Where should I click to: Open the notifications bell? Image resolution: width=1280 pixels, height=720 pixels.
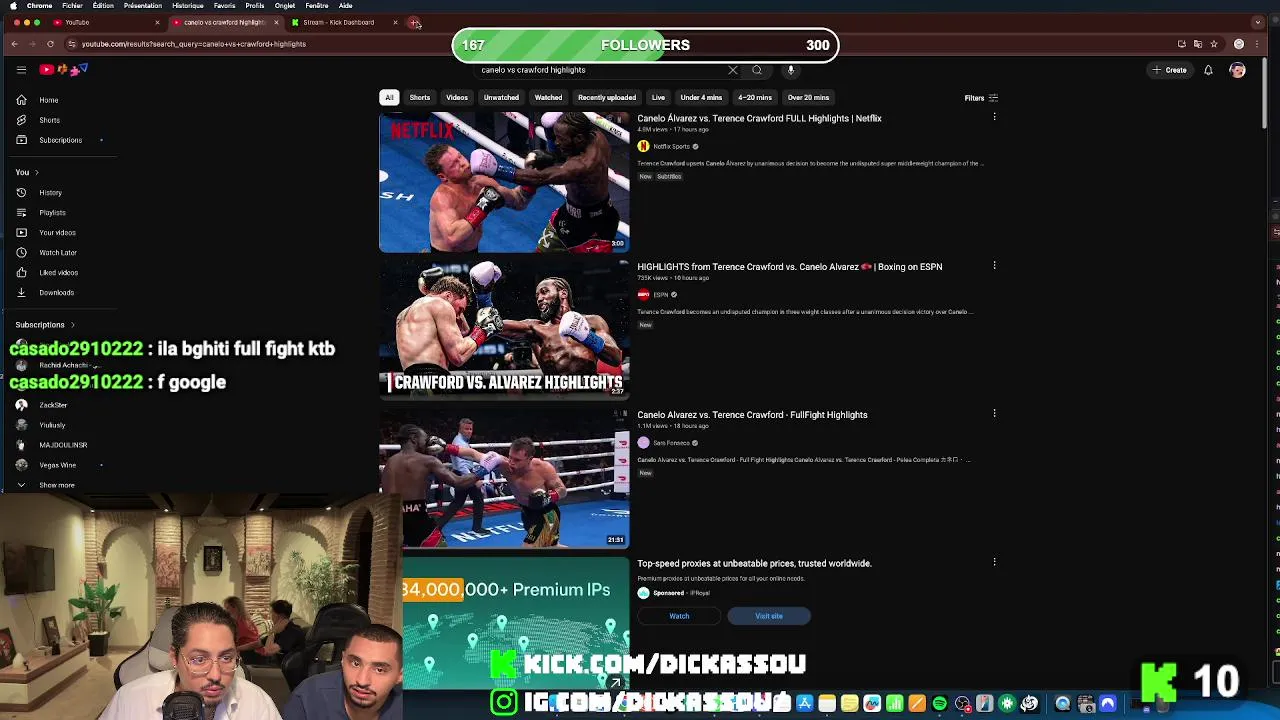tap(1208, 70)
